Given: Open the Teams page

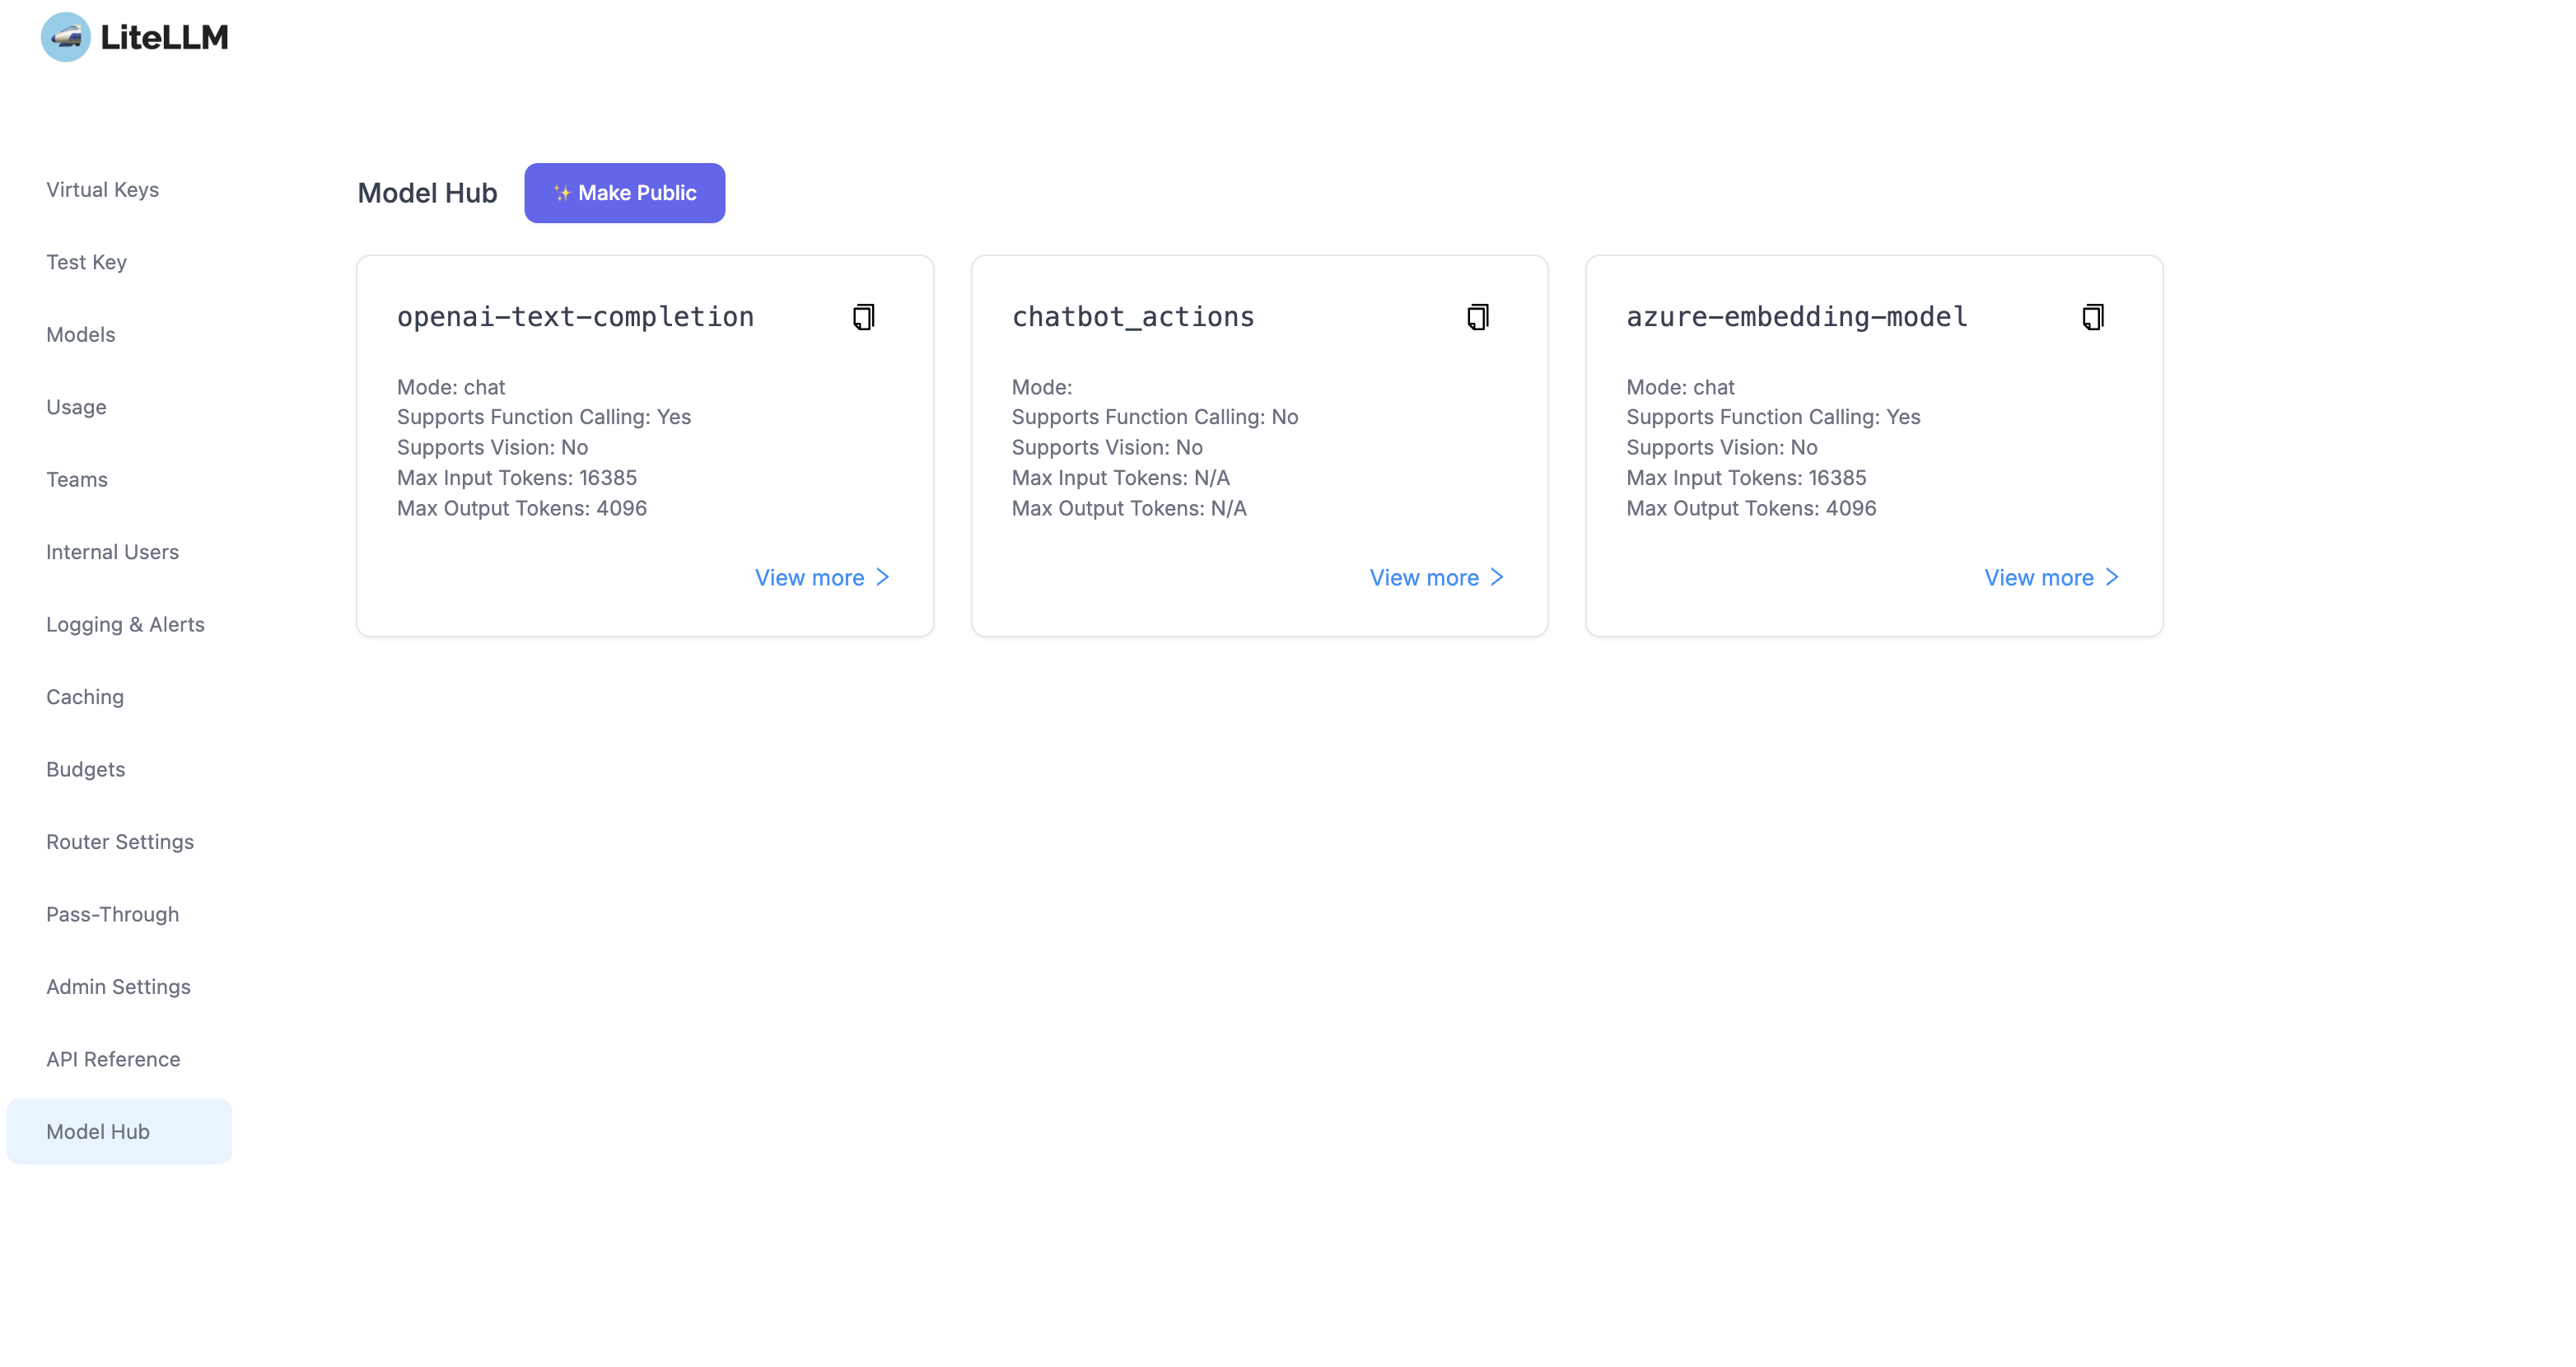Looking at the screenshot, I should [76, 480].
